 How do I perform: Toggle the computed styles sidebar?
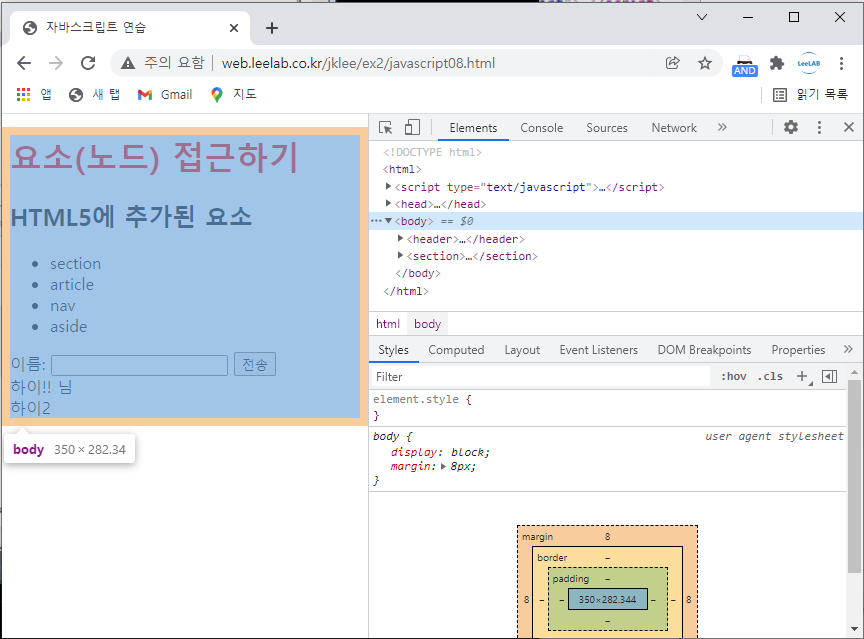(829, 377)
